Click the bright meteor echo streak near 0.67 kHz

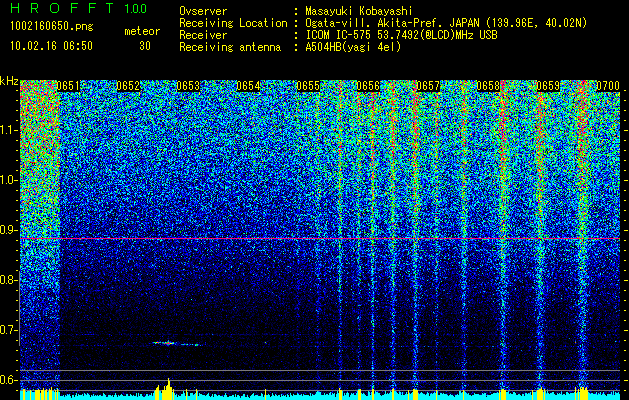coord(177,343)
